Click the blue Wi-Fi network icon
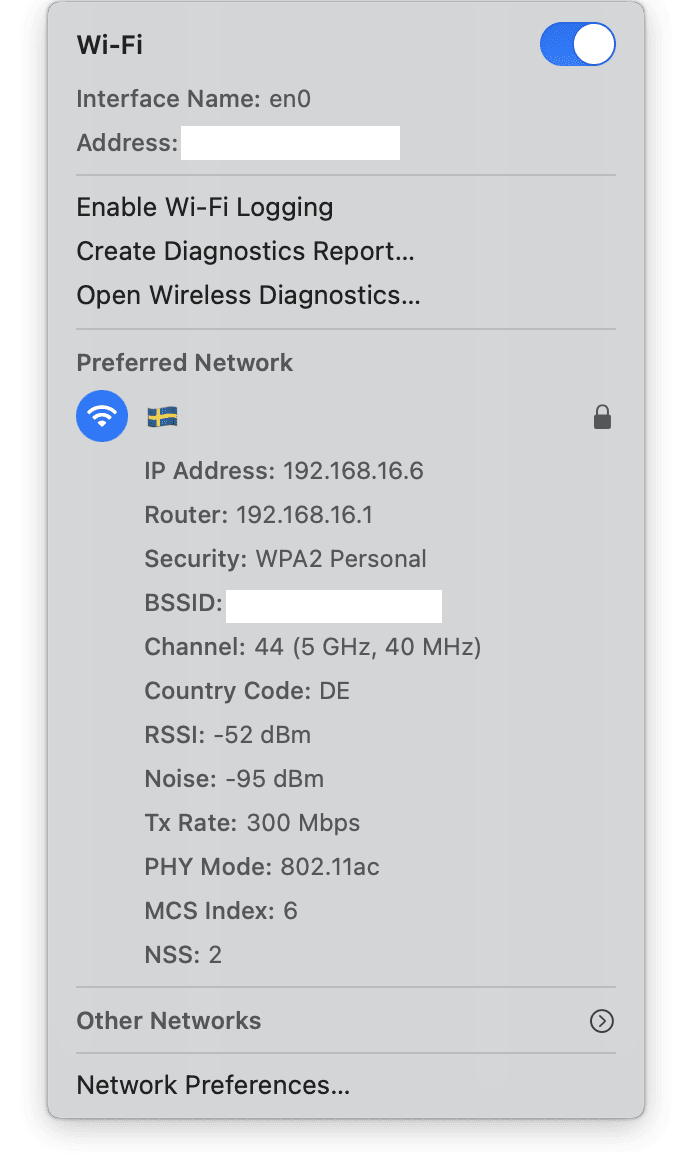 [102, 416]
